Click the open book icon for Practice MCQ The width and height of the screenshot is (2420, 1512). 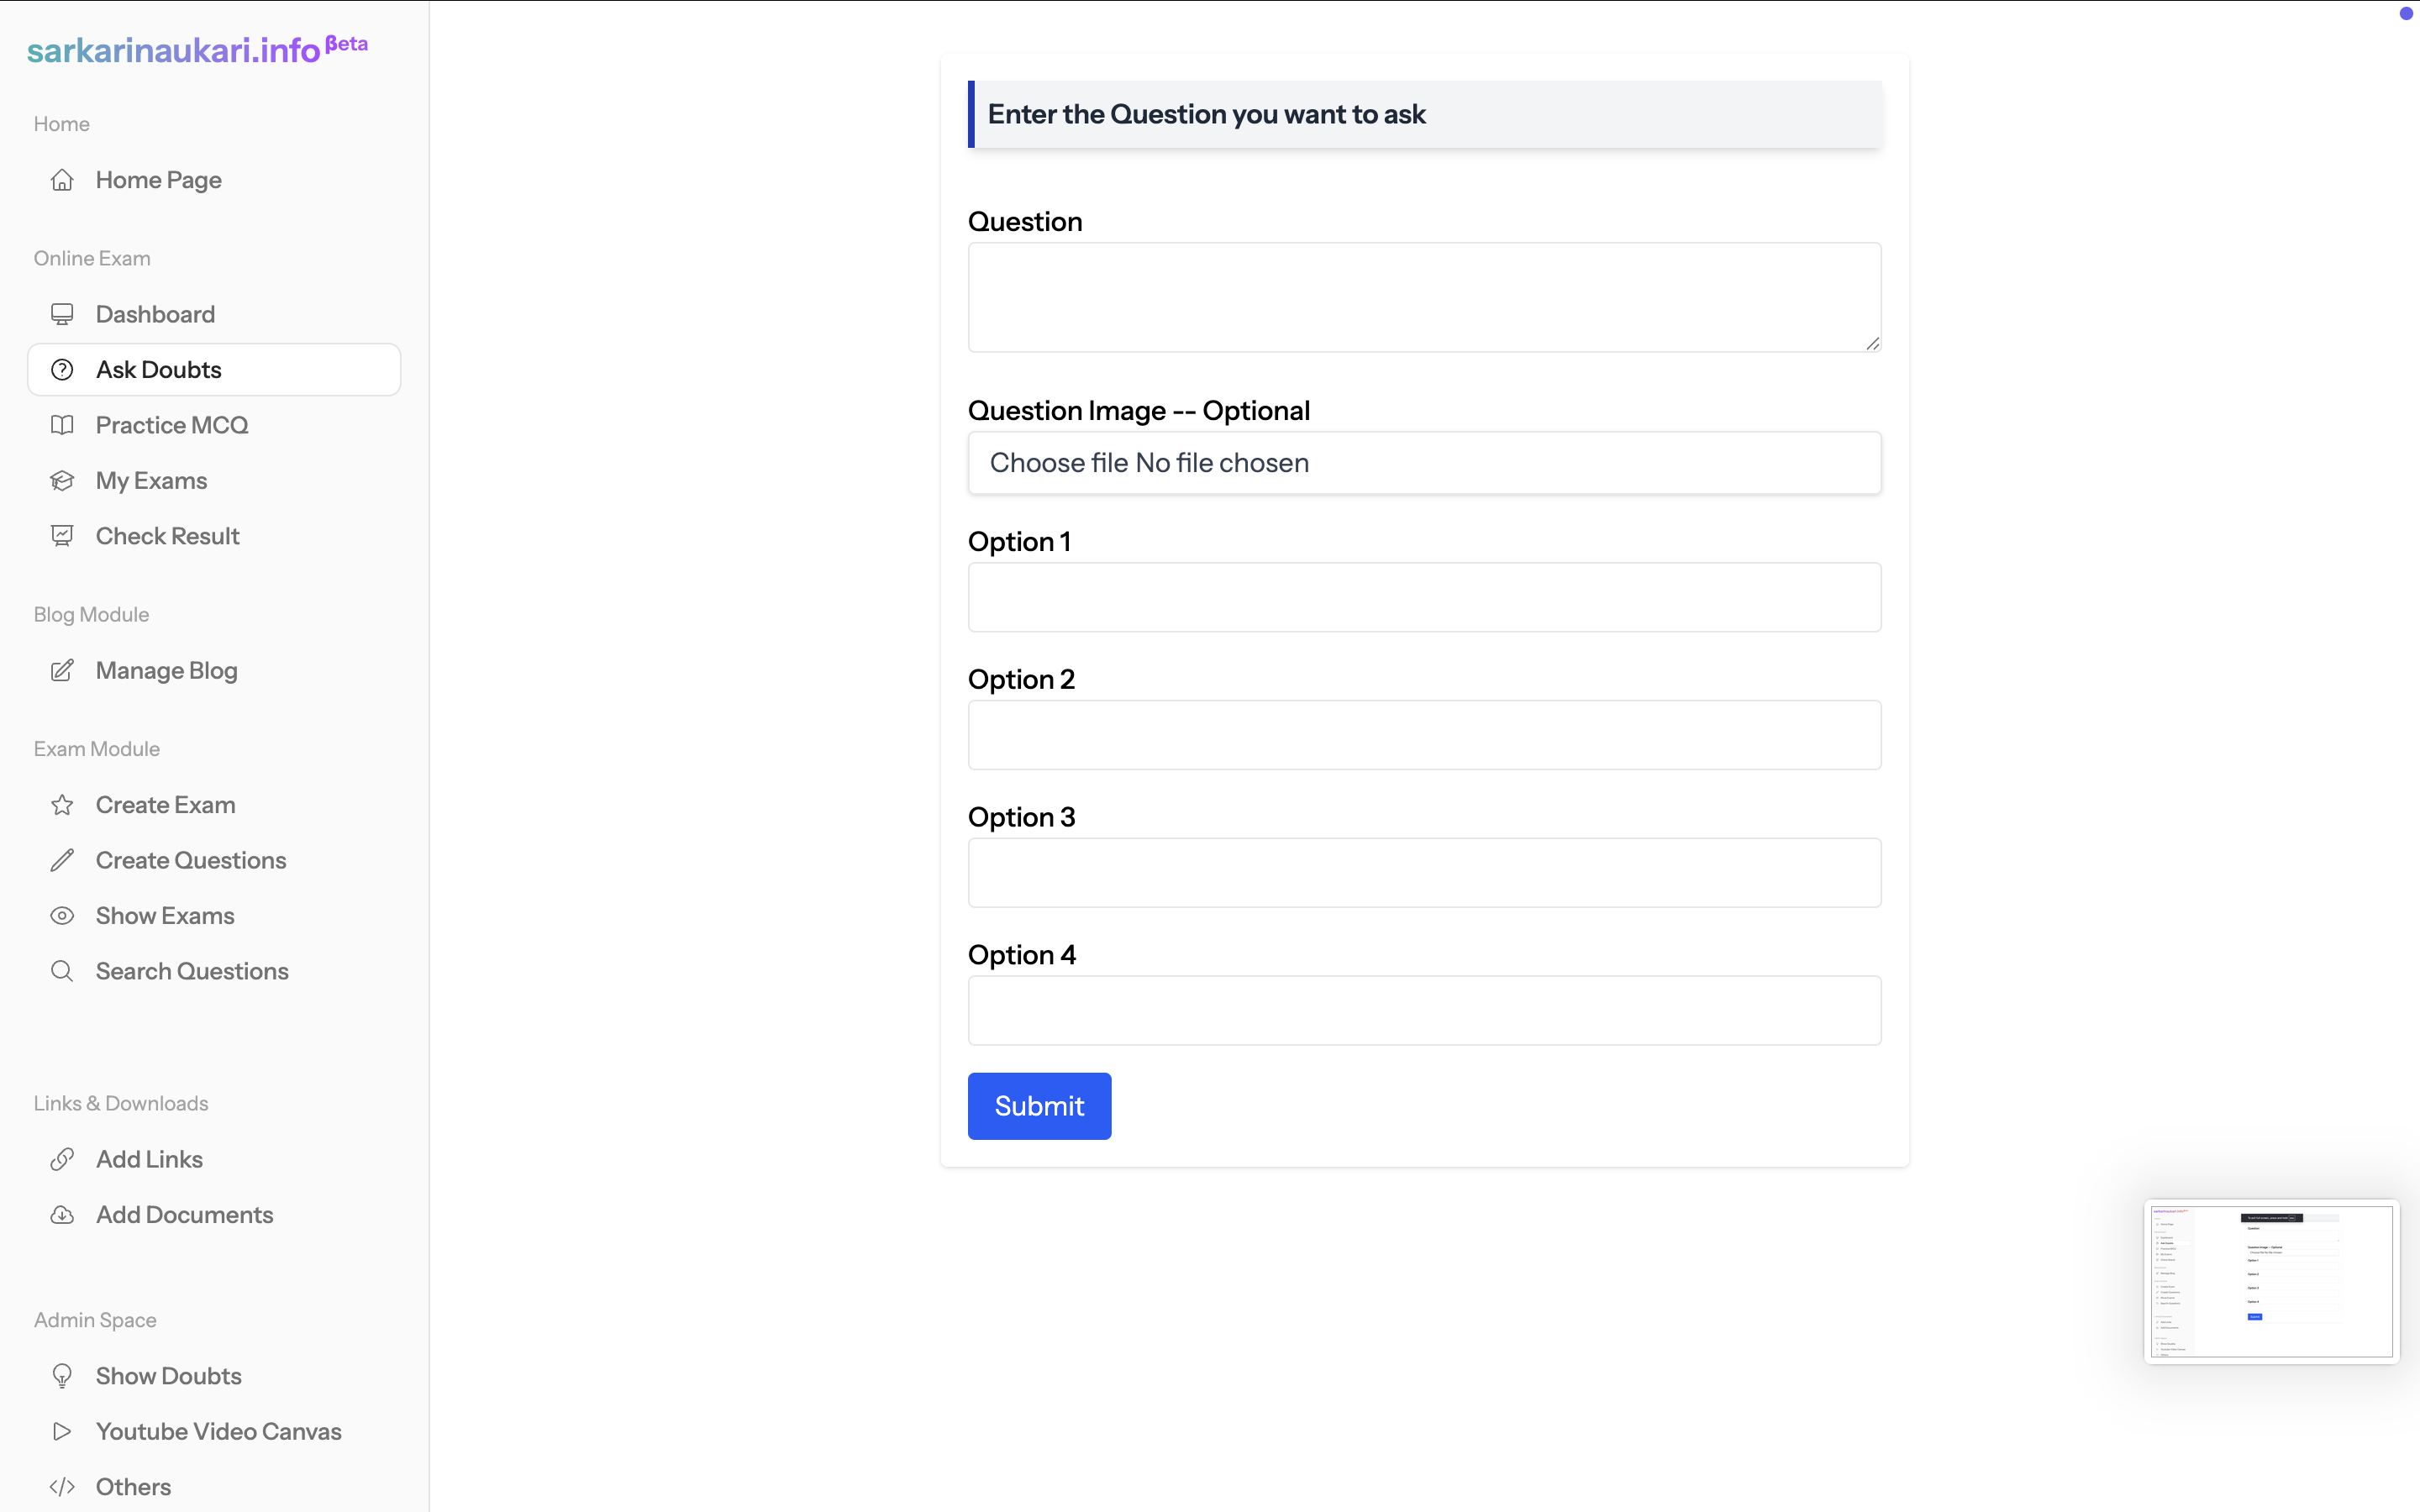(x=62, y=425)
